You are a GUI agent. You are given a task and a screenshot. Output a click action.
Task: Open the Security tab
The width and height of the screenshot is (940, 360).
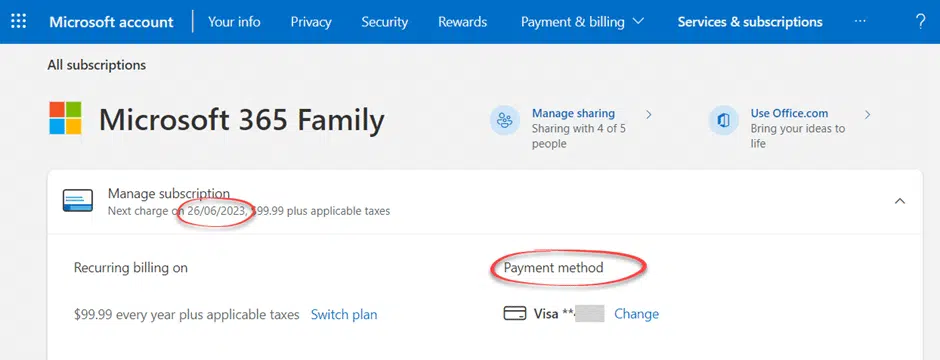point(385,22)
